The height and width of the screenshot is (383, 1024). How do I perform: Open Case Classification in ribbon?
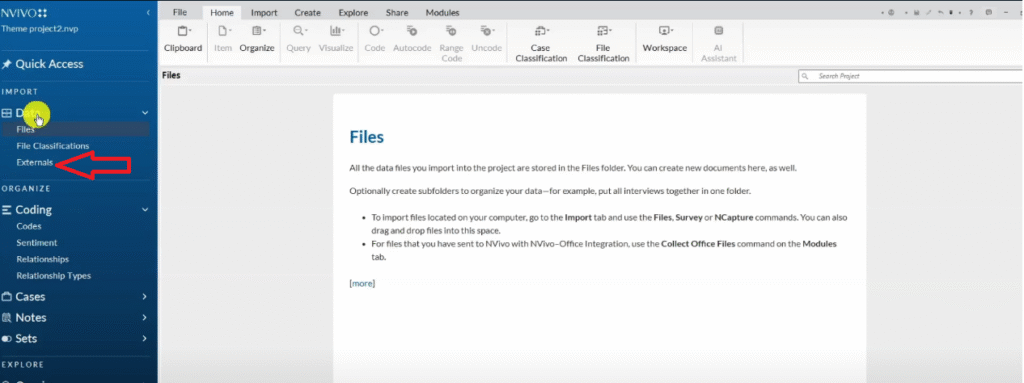[541, 44]
